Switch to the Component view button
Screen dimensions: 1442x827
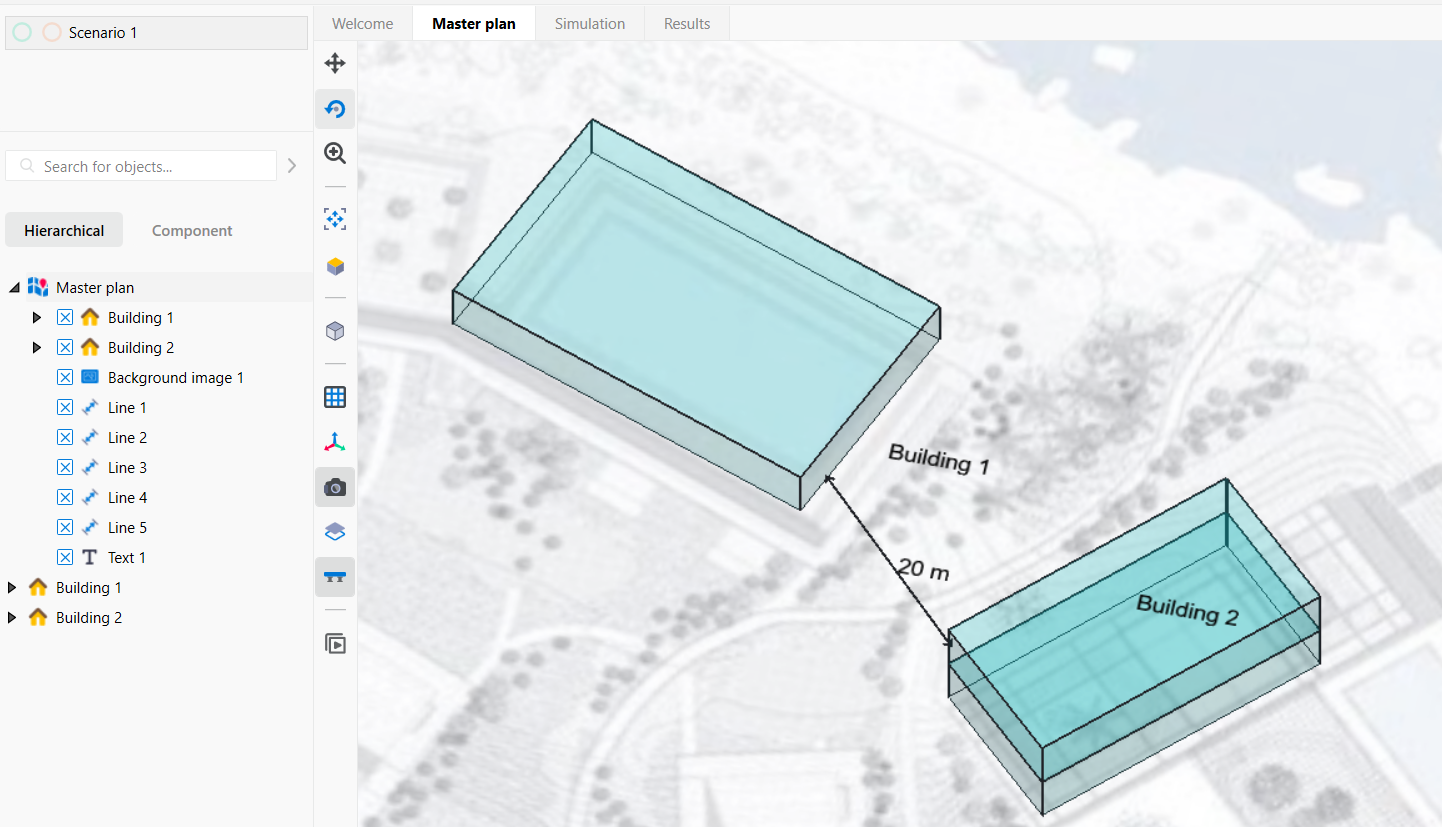coord(192,231)
